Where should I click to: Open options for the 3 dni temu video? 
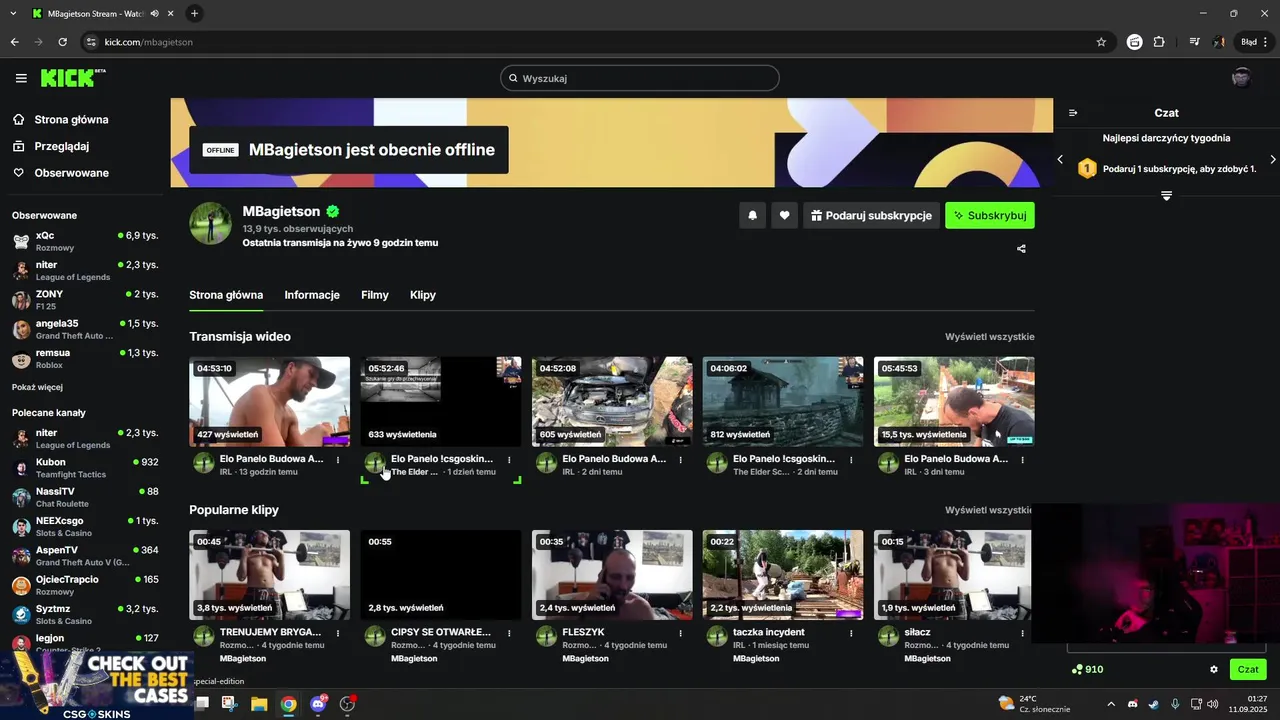point(1022,460)
